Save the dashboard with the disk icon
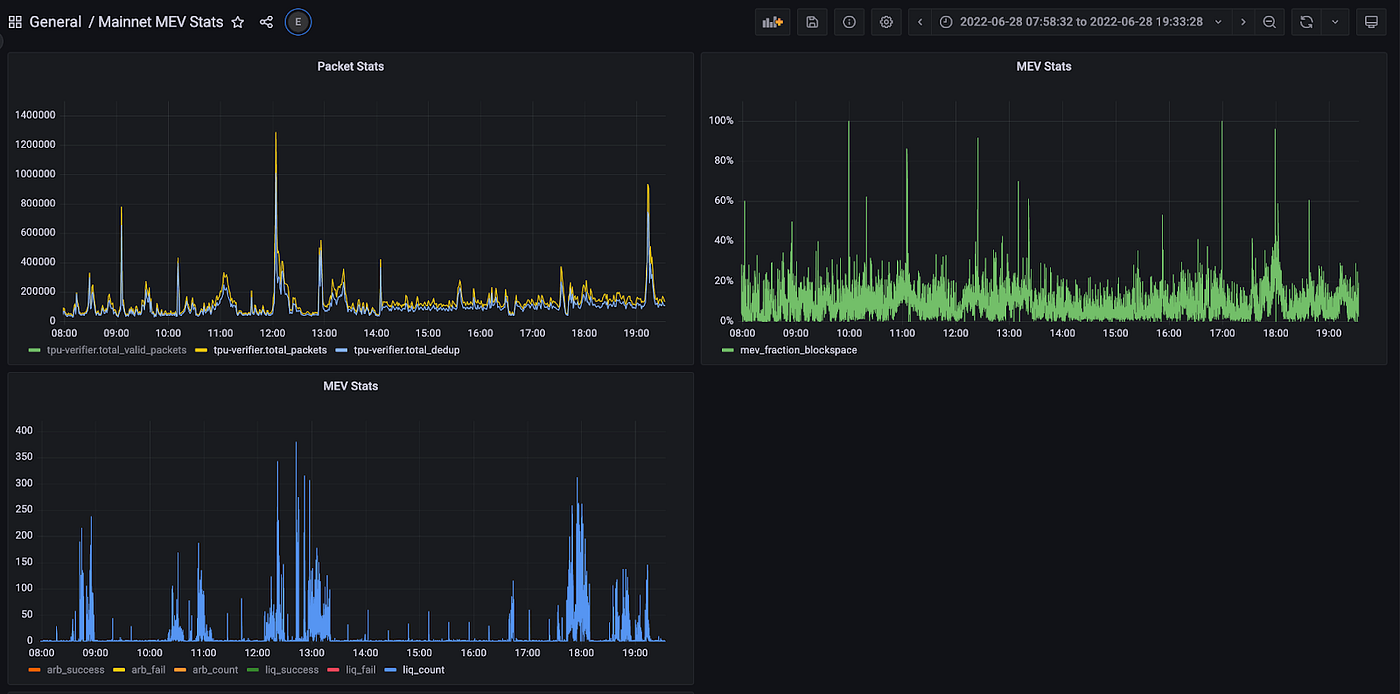Viewport: 1400px width, 694px height. tap(811, 22)
